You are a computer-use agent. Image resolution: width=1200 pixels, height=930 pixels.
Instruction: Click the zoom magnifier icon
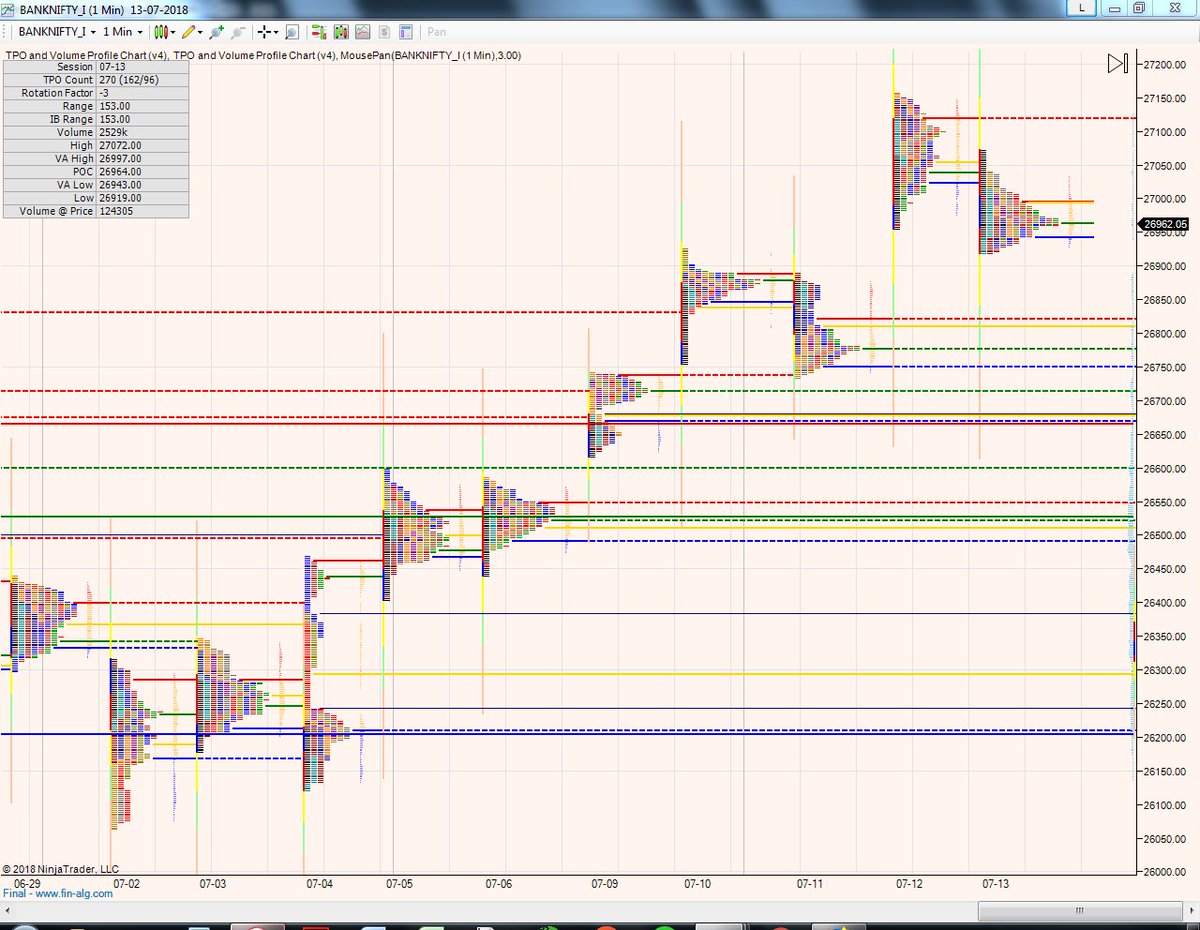[x=292, y=32]
